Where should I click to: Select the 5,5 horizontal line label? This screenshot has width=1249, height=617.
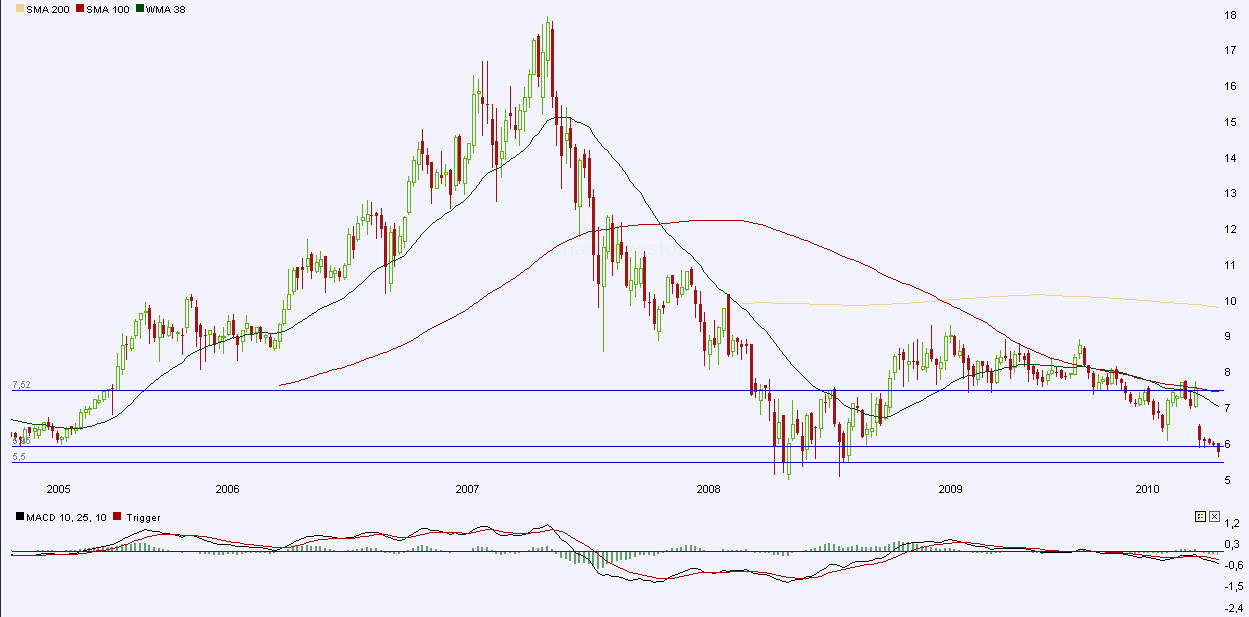click(x=18, y=457)
